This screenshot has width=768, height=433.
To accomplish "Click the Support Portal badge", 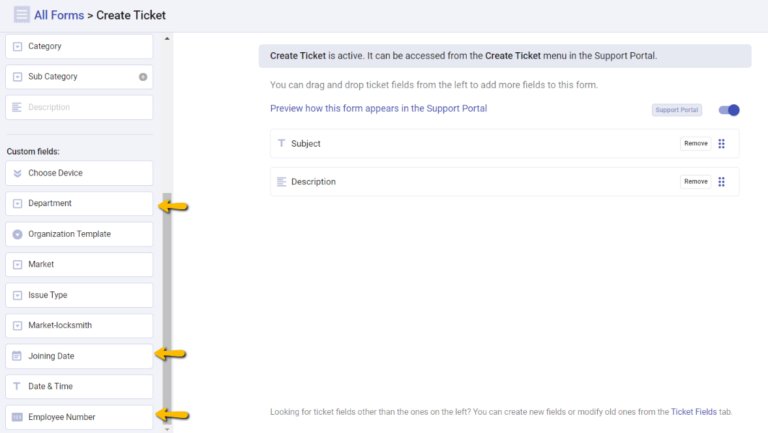I will 677,110.
